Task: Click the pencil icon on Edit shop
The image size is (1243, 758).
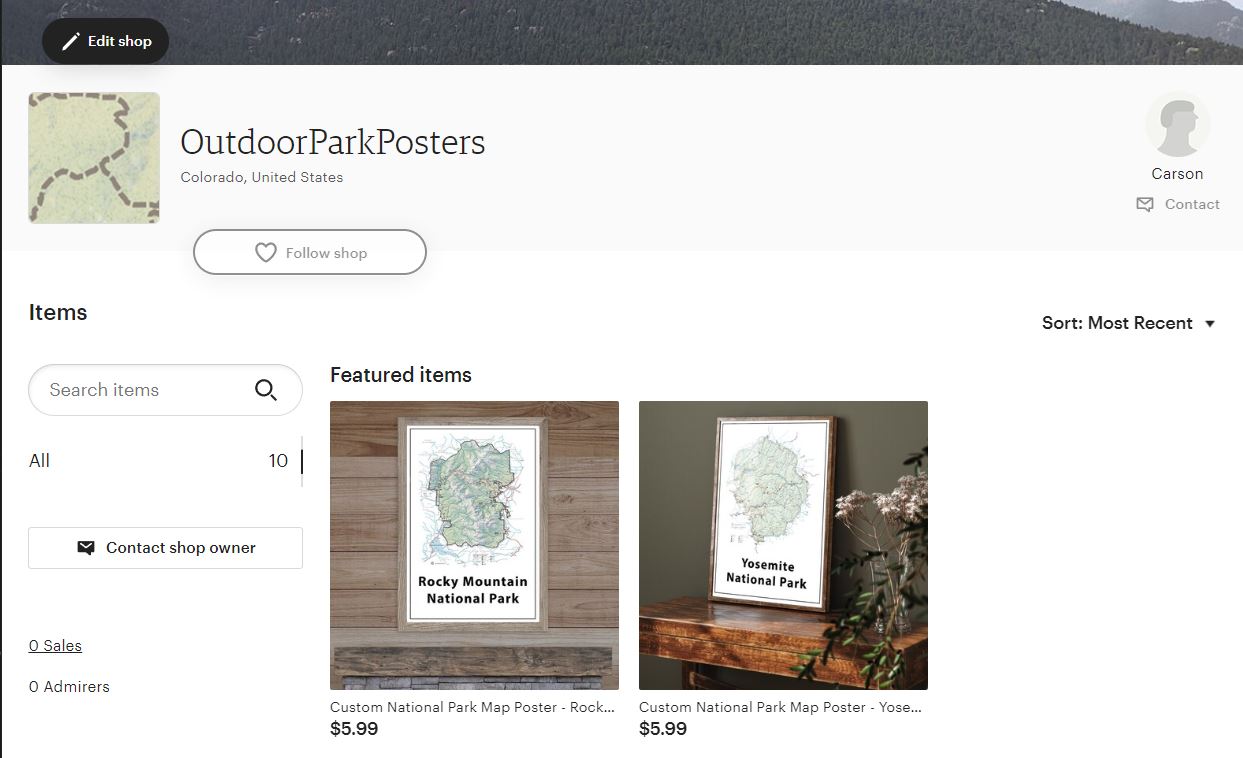Action: pos(70,42)
